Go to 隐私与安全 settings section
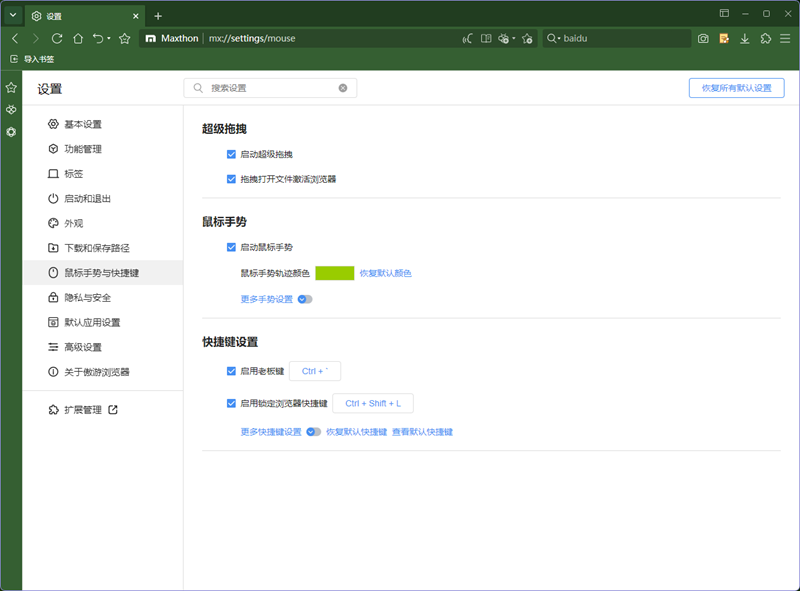800x591 pixels. click(87, 298)
